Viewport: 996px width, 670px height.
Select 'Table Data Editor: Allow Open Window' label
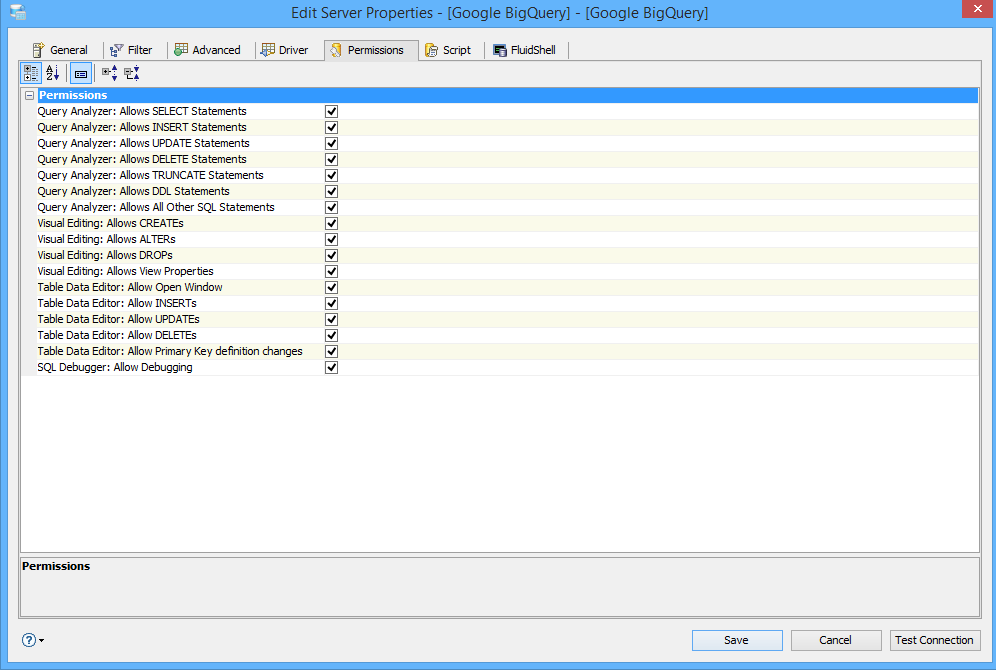coord(130,287)
